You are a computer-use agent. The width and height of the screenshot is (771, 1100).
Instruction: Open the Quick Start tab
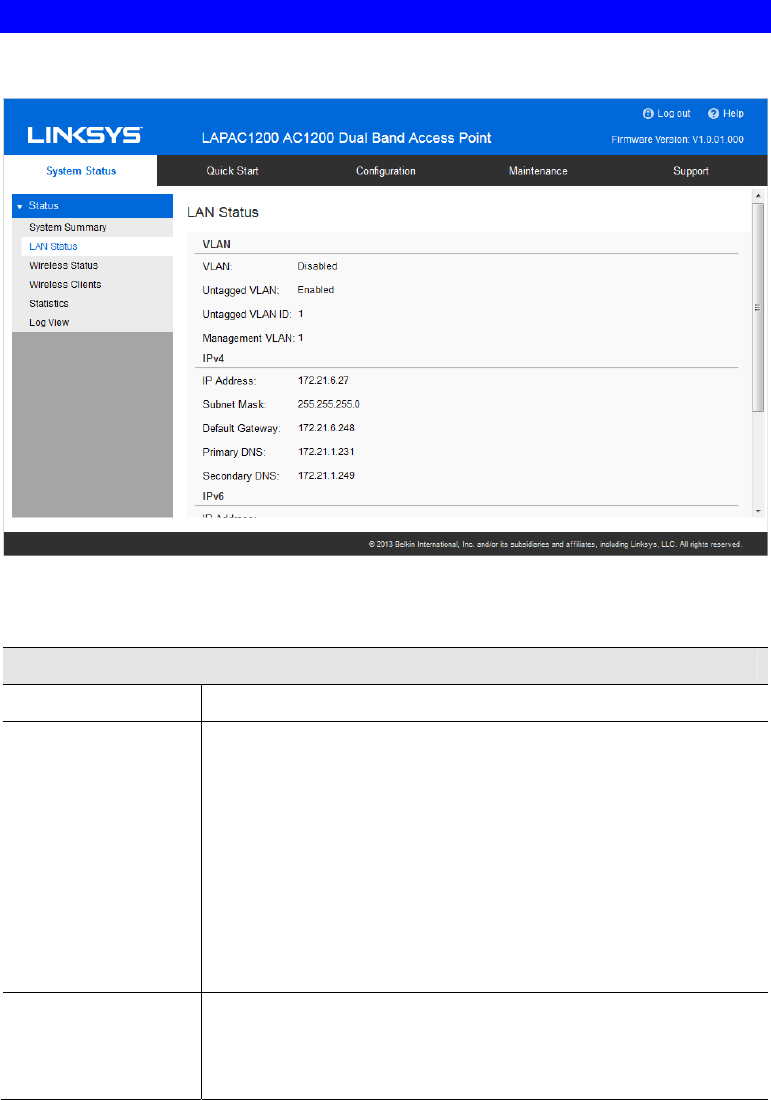pyautogui.click(x=232, y=170)
